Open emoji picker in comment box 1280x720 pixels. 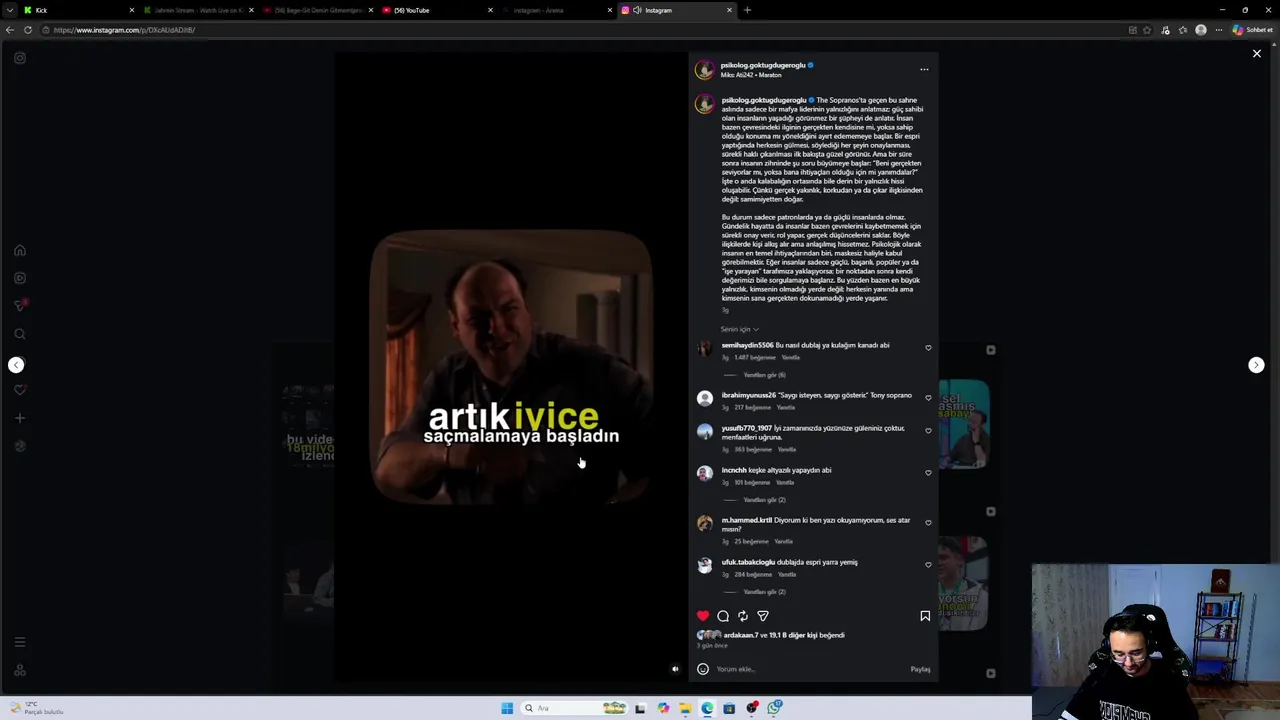point(703,669)
